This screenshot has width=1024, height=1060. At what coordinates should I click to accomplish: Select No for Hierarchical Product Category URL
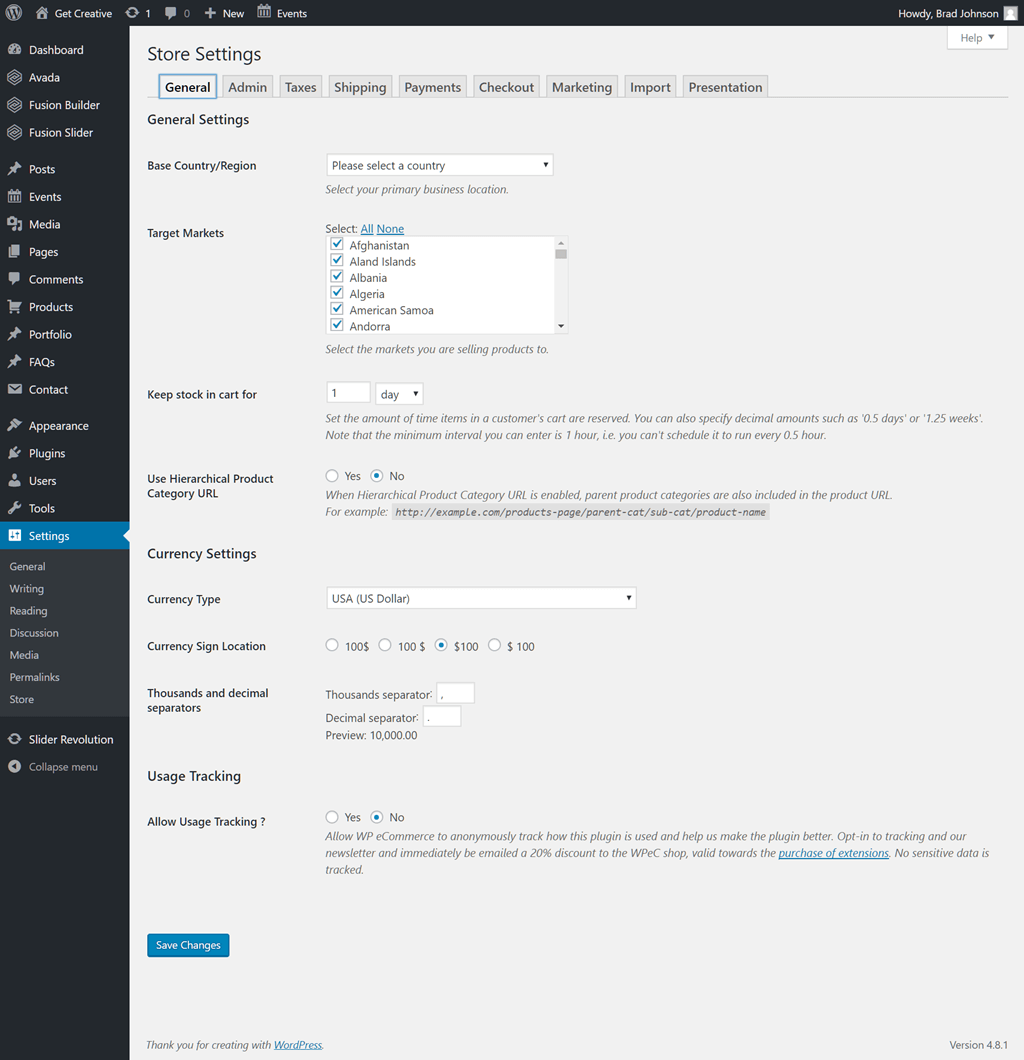click(x=377, y=476)
